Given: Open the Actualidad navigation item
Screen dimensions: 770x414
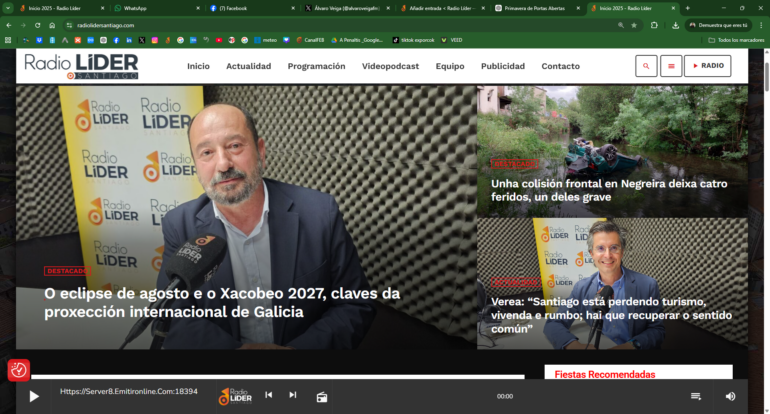Looking at the screenshot, I should [x=248, y=66].
